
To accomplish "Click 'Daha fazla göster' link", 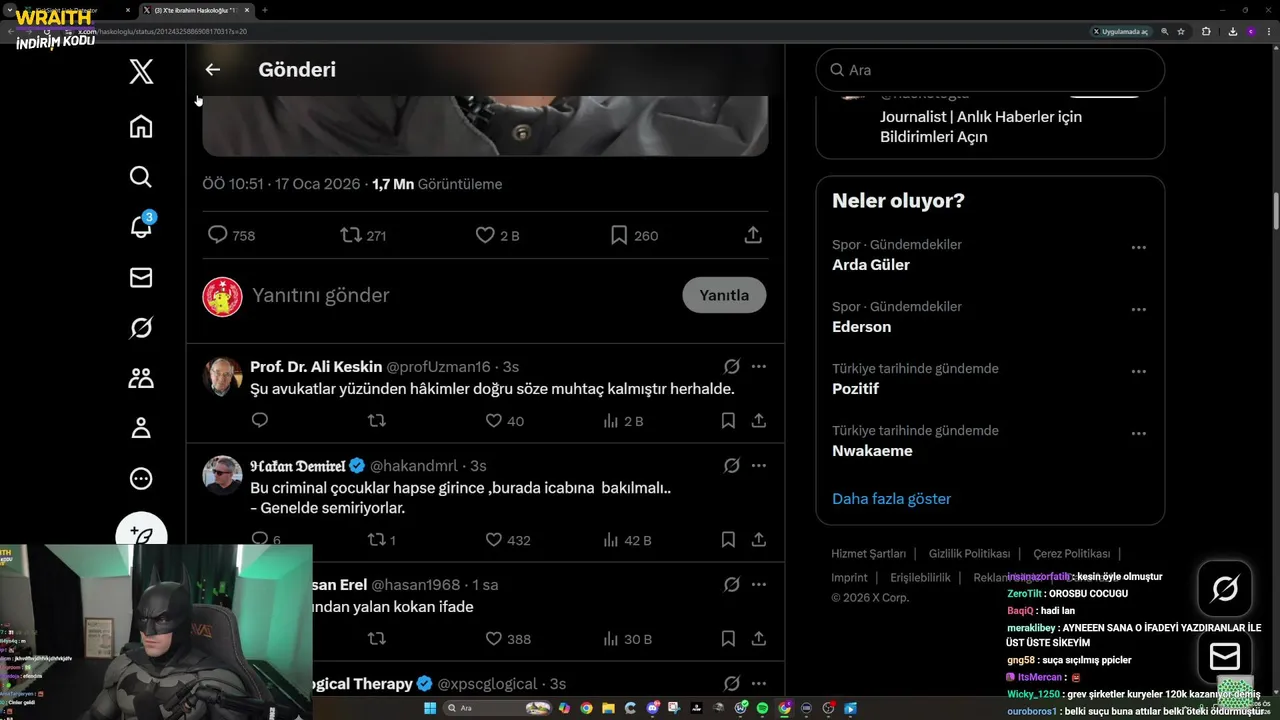I will [x=891, y=498].
